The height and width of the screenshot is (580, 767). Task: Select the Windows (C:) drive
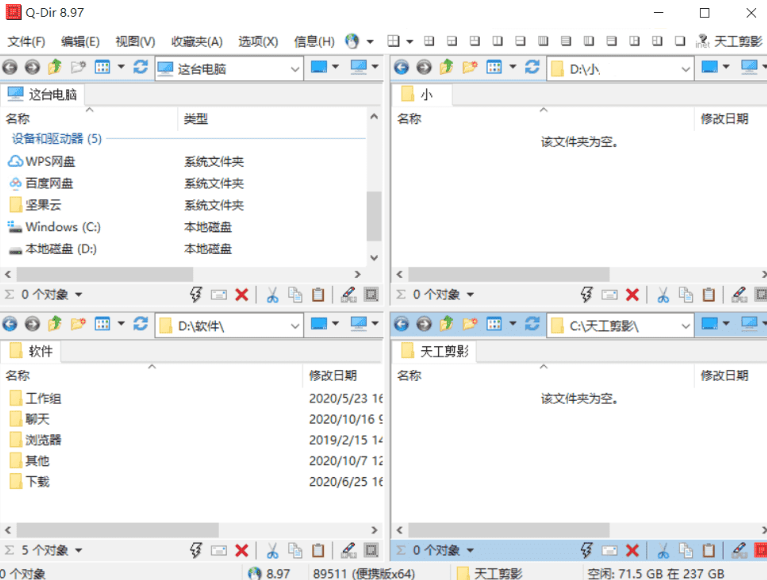pyautogui.click(x=54, y=227)
